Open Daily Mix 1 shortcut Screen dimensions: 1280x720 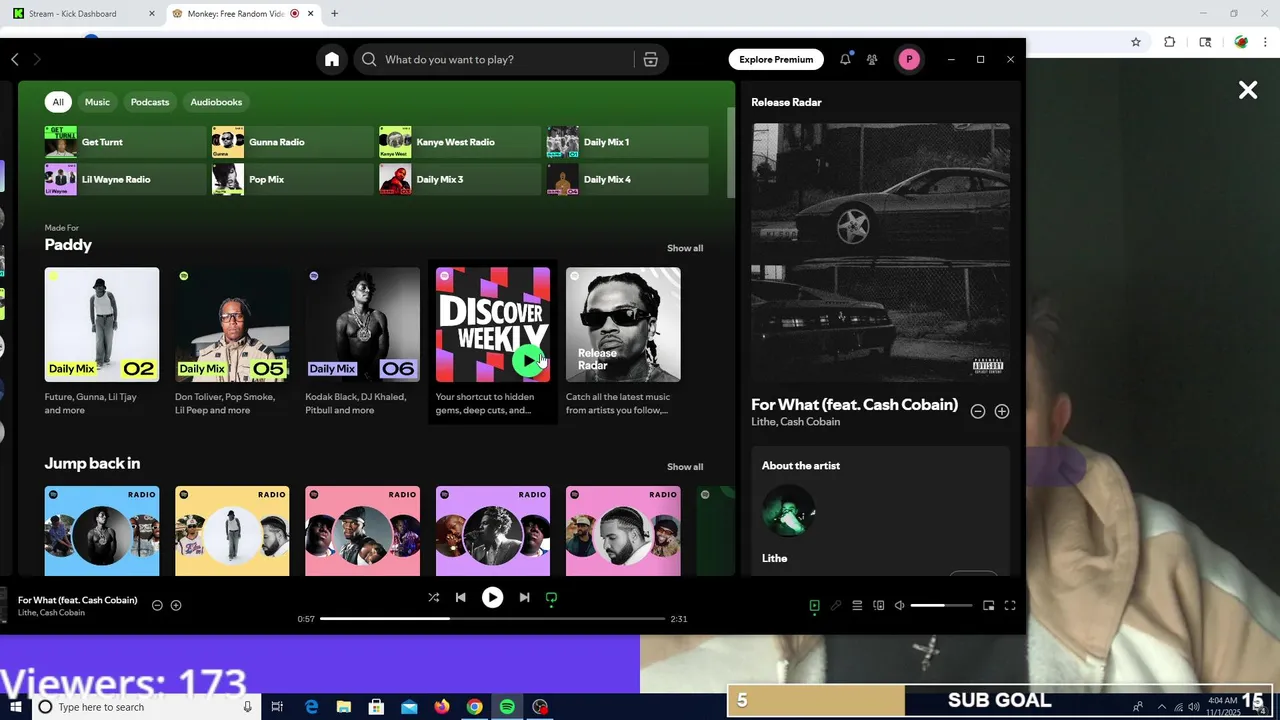627,142
